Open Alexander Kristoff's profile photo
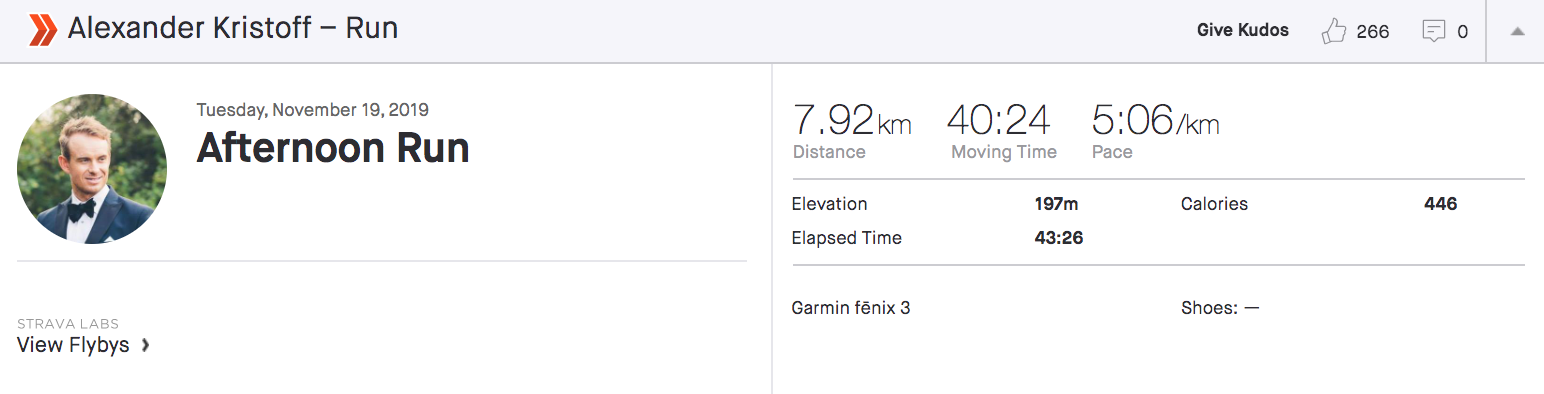Screen dimensions: 1544x394 click(x=92, y=169)
